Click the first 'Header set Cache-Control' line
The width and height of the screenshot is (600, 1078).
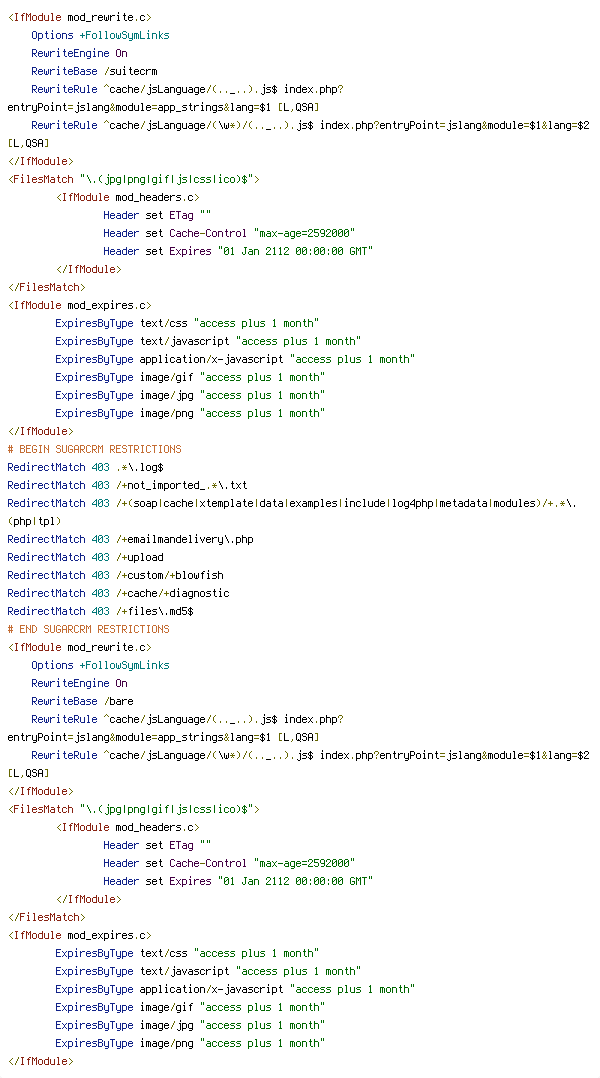point(229,233)
